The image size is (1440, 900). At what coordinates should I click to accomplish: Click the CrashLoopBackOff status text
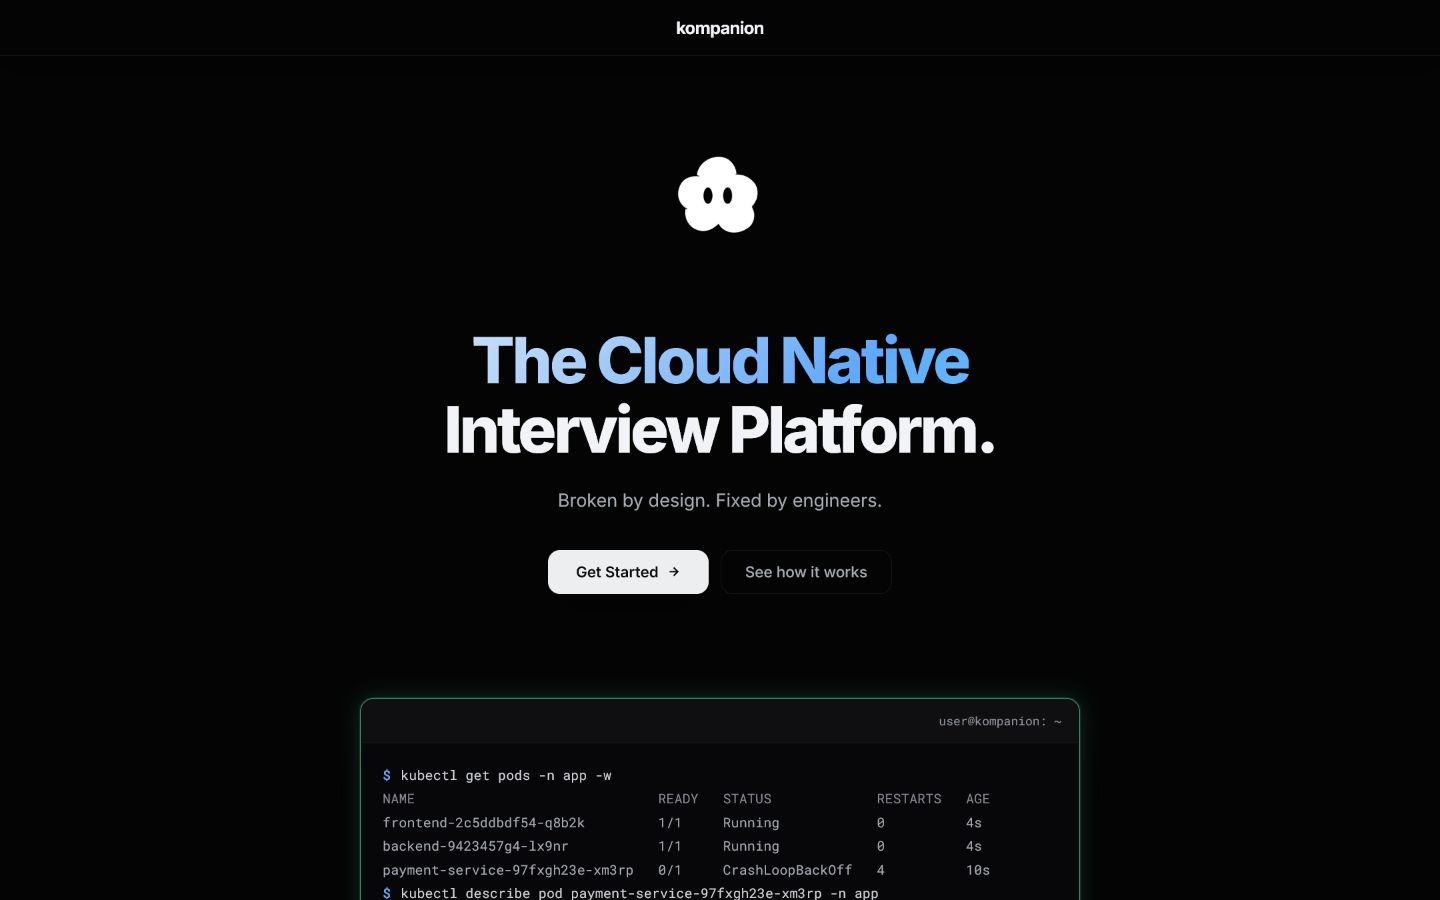788,870
